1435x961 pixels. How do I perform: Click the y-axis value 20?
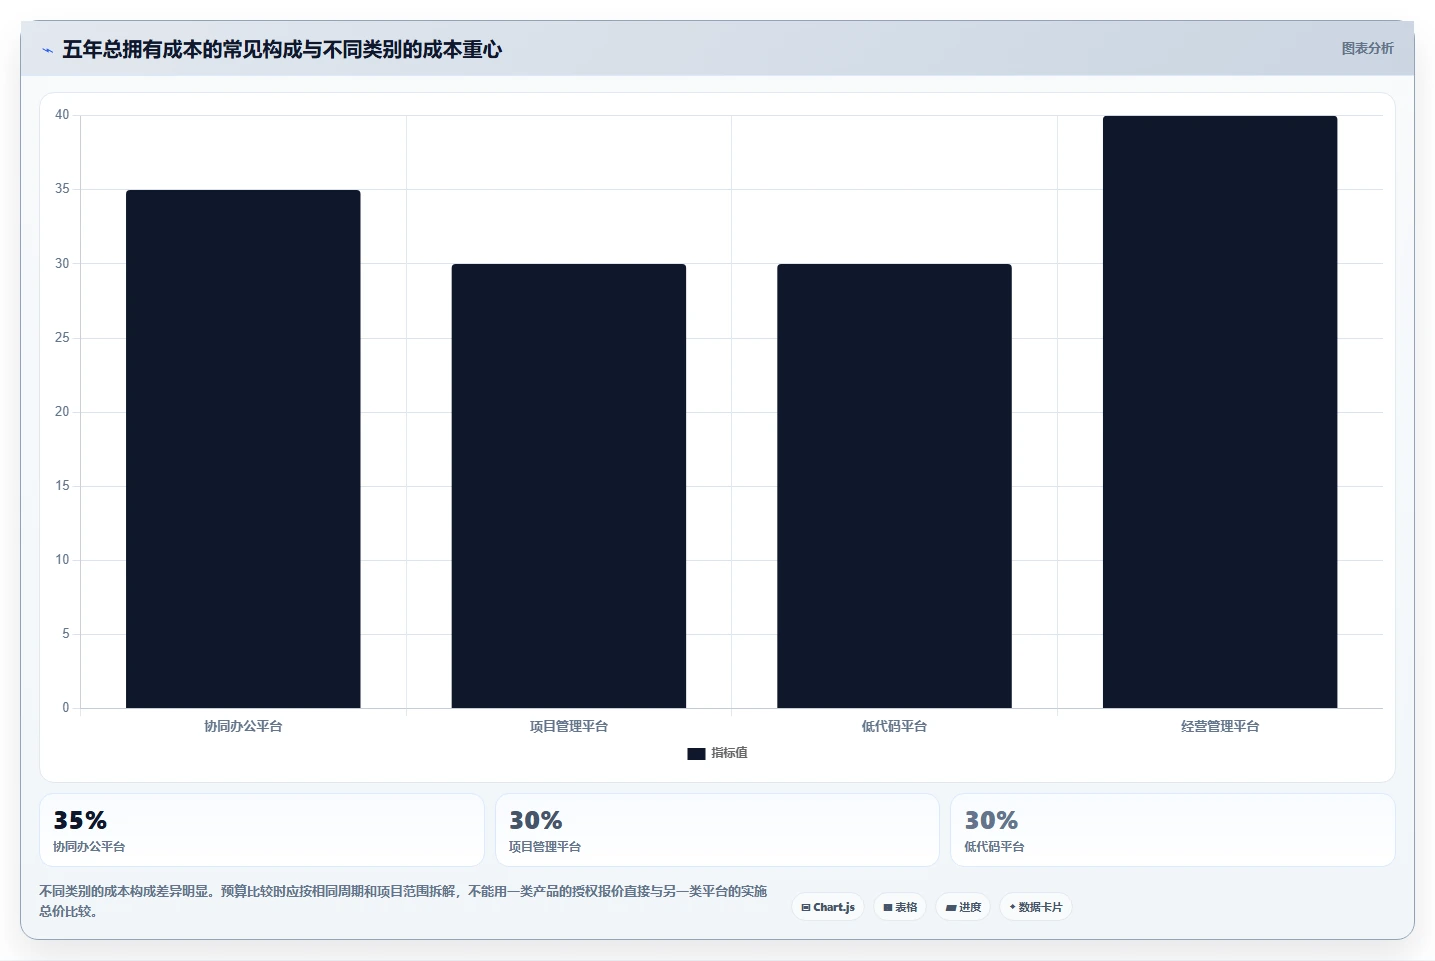click(x=62, y=412)
